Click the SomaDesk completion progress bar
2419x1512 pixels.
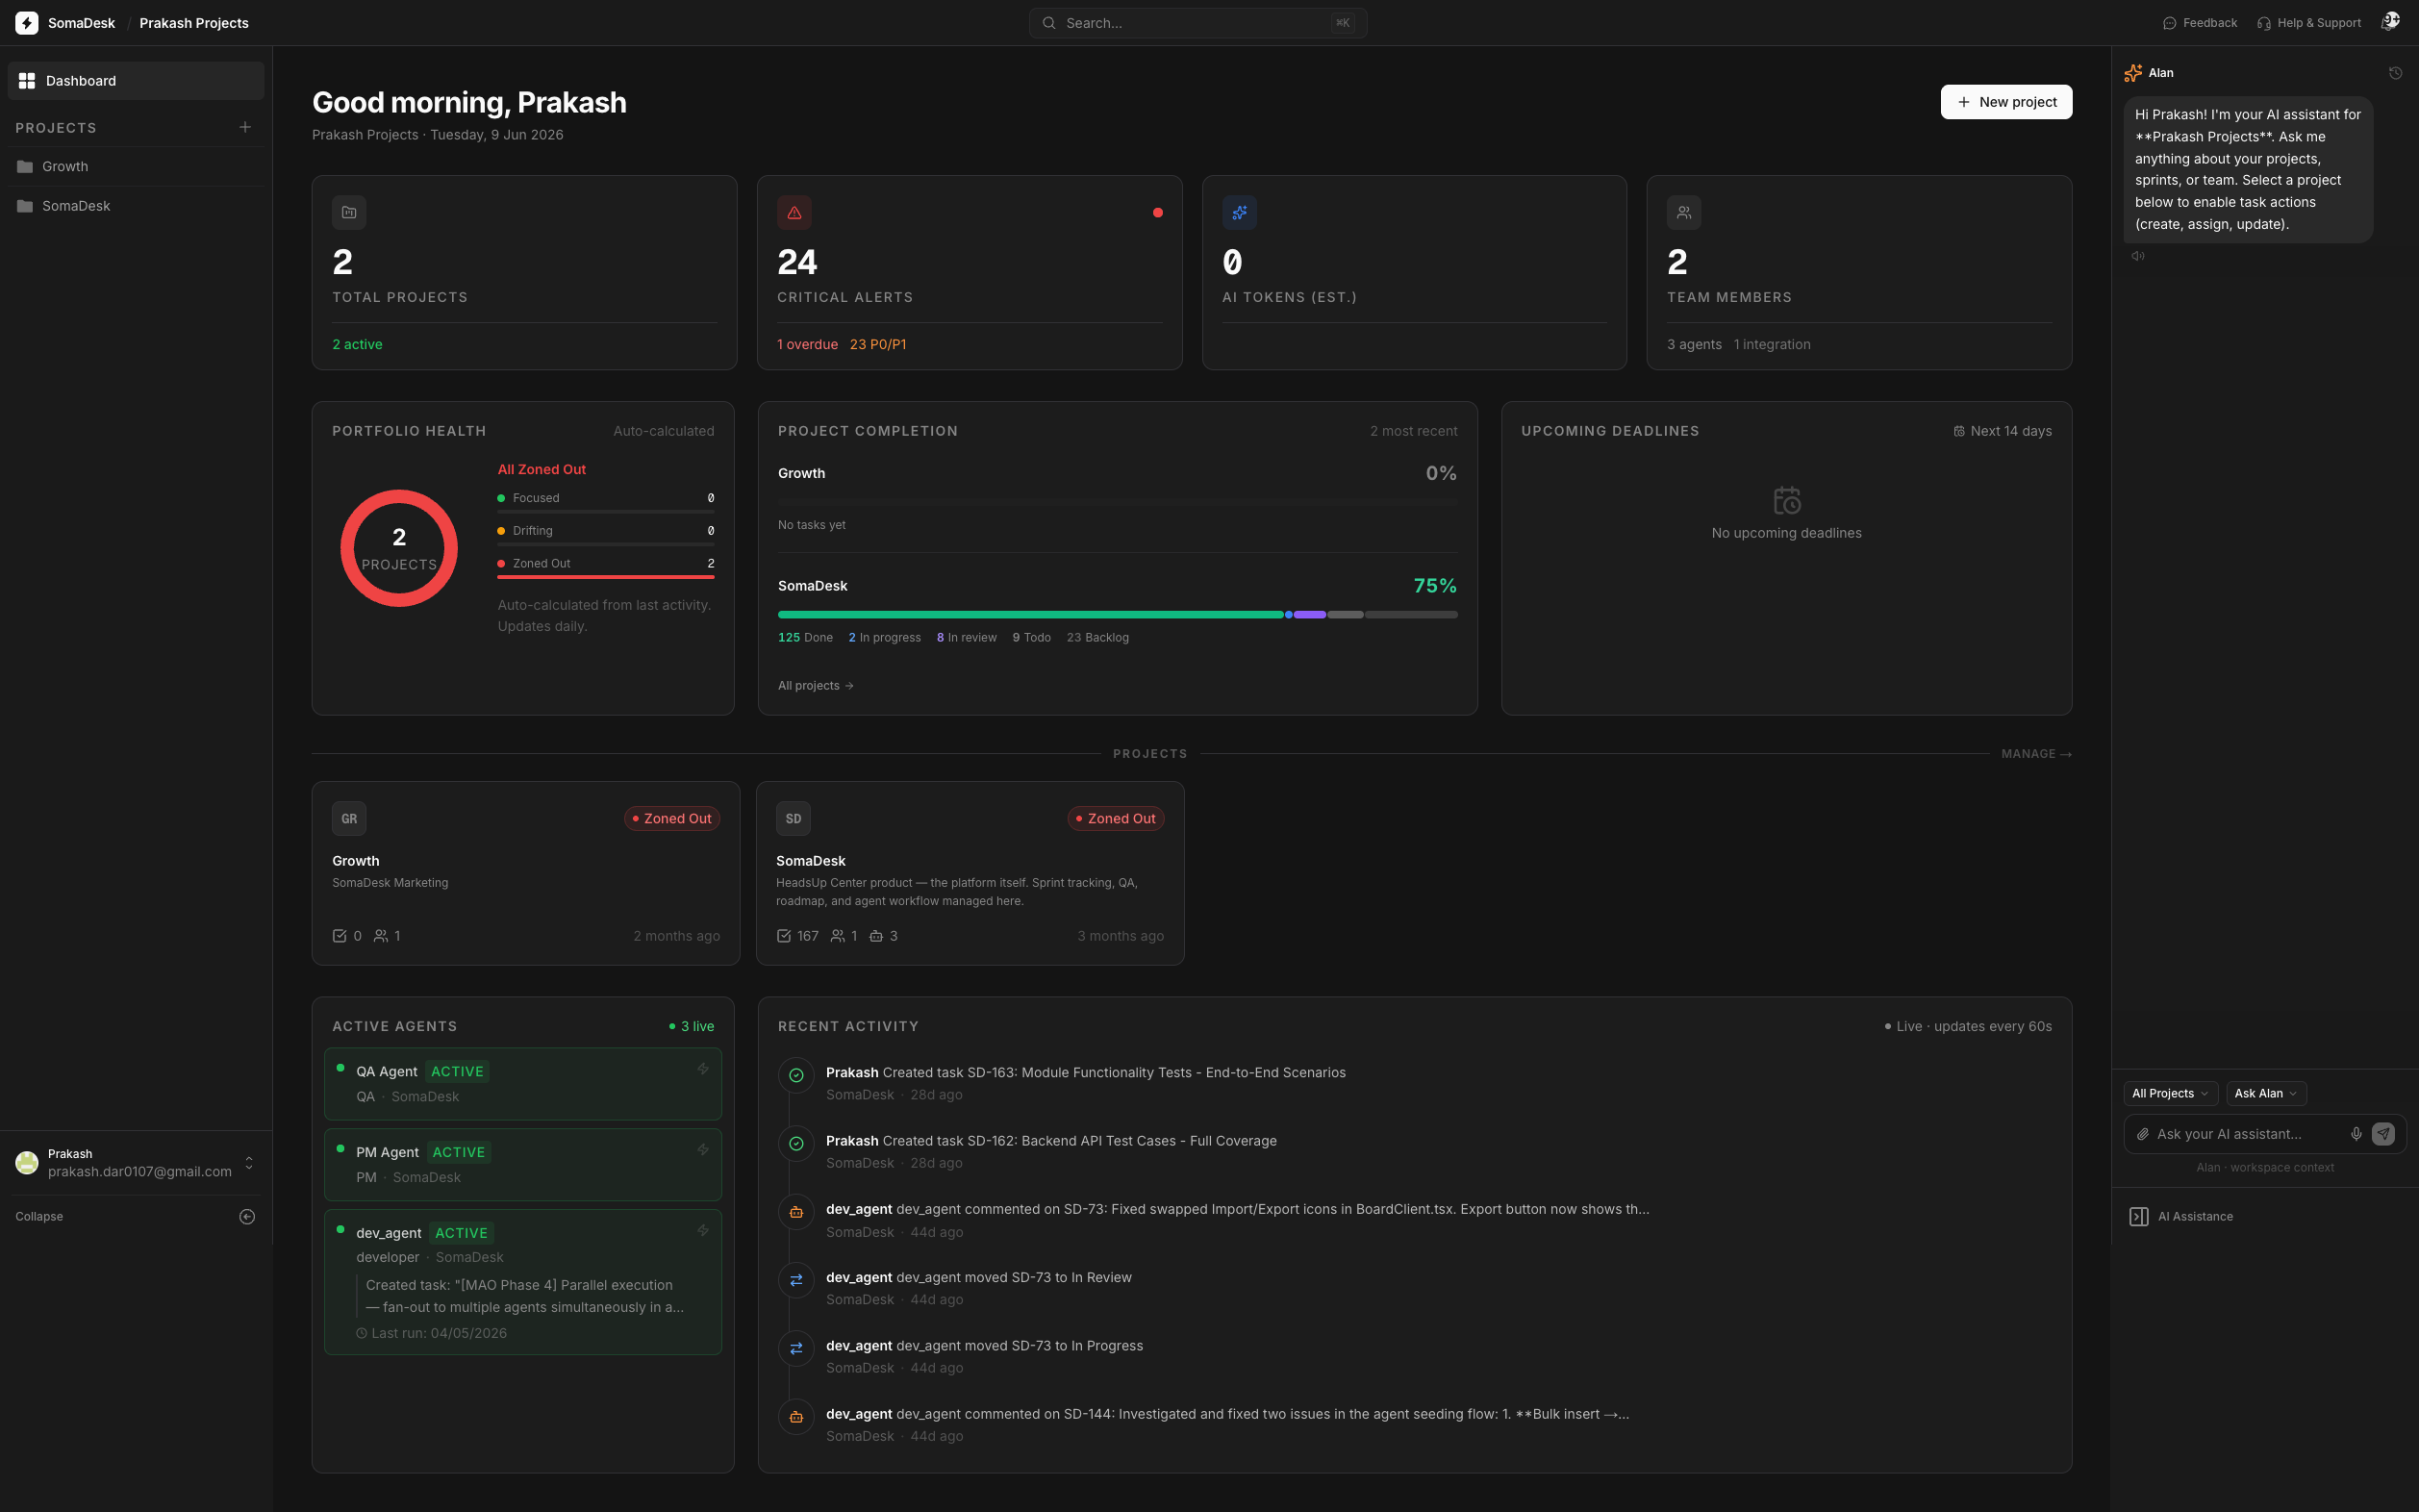coord(1117,615)
